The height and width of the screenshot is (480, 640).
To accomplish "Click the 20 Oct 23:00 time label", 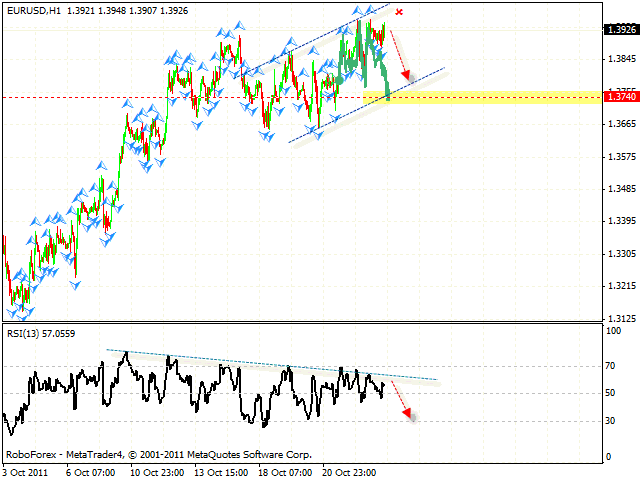I will click(348, 471).
